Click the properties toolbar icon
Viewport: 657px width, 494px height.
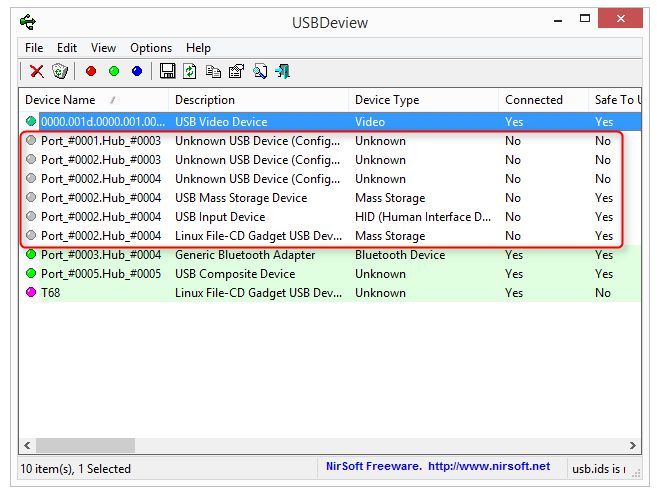[x=236, y=71]
